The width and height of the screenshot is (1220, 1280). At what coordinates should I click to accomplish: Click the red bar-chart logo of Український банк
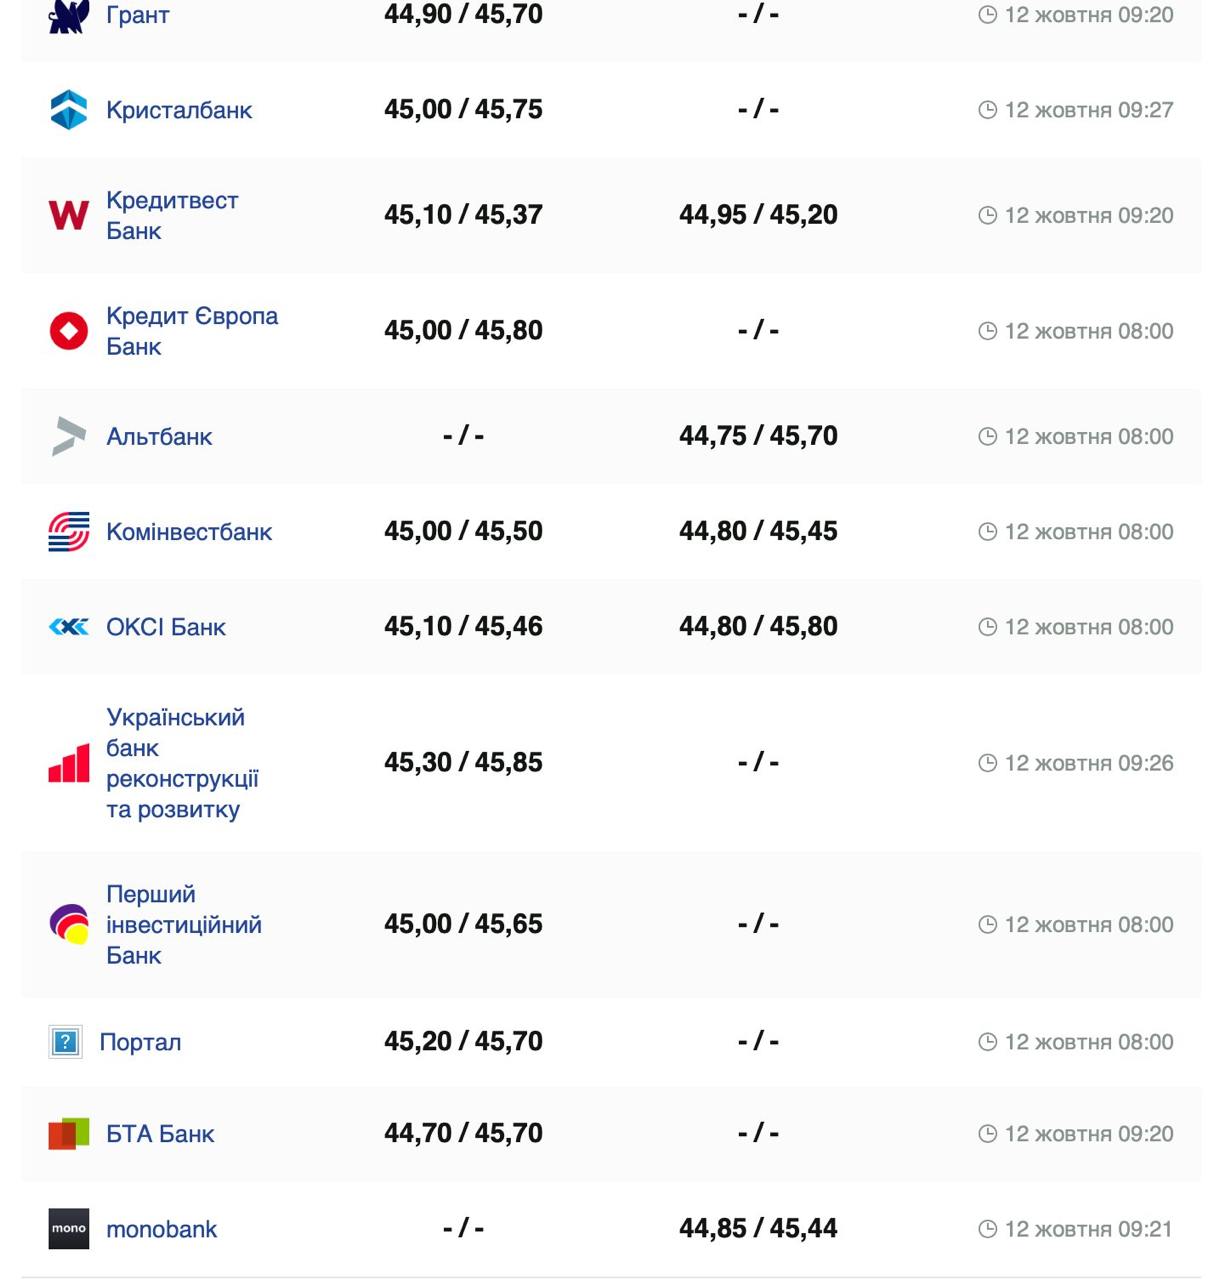[x=68, y=764]
